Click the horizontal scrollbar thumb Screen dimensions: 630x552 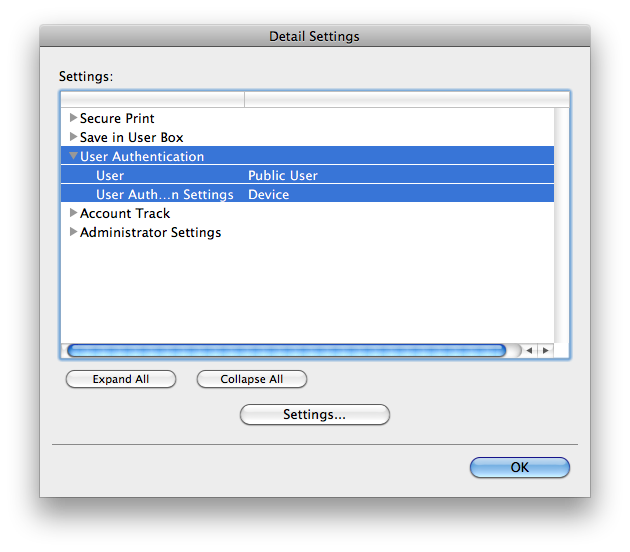click(286, 350)
